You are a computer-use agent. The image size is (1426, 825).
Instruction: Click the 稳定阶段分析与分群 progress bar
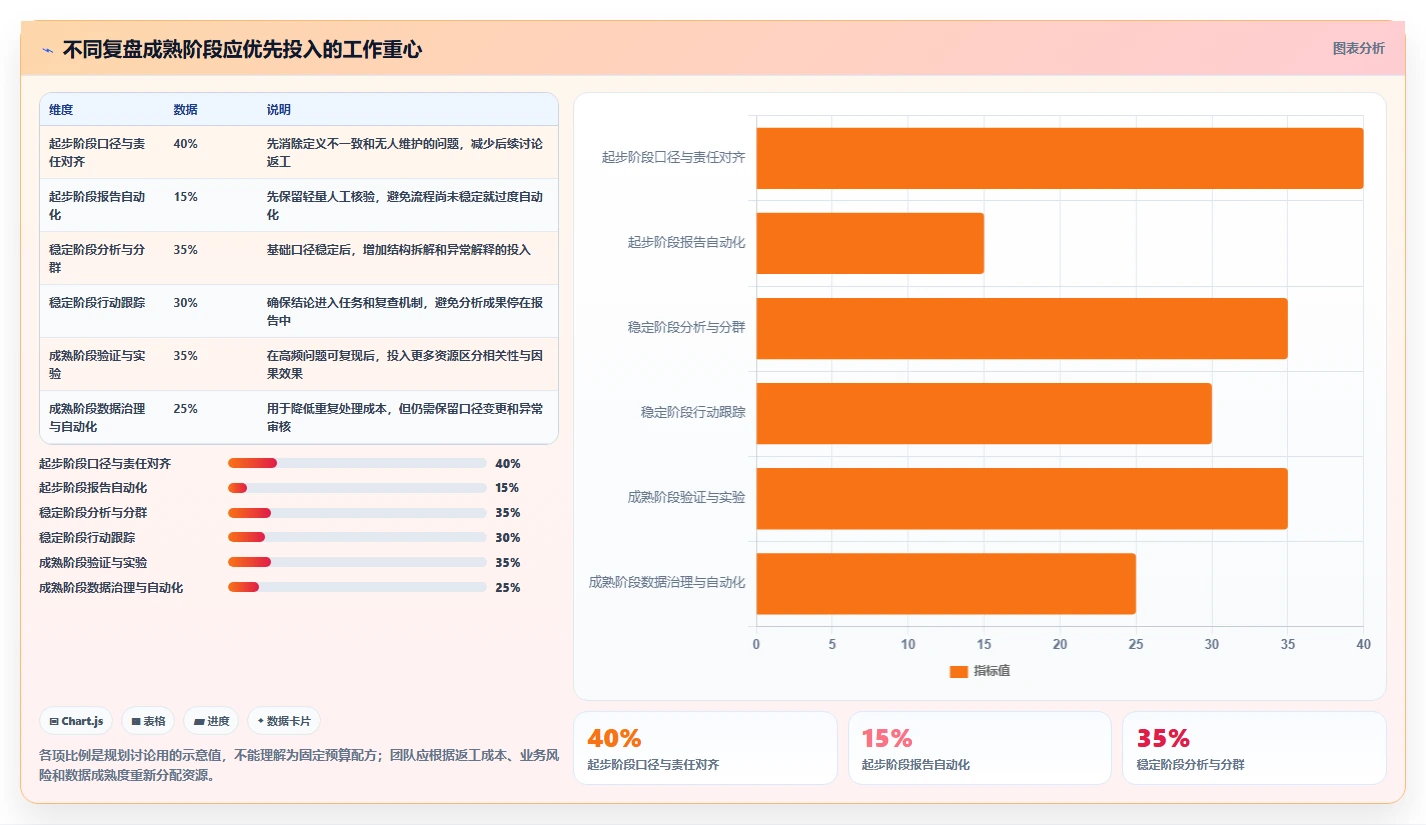point(357,513)
